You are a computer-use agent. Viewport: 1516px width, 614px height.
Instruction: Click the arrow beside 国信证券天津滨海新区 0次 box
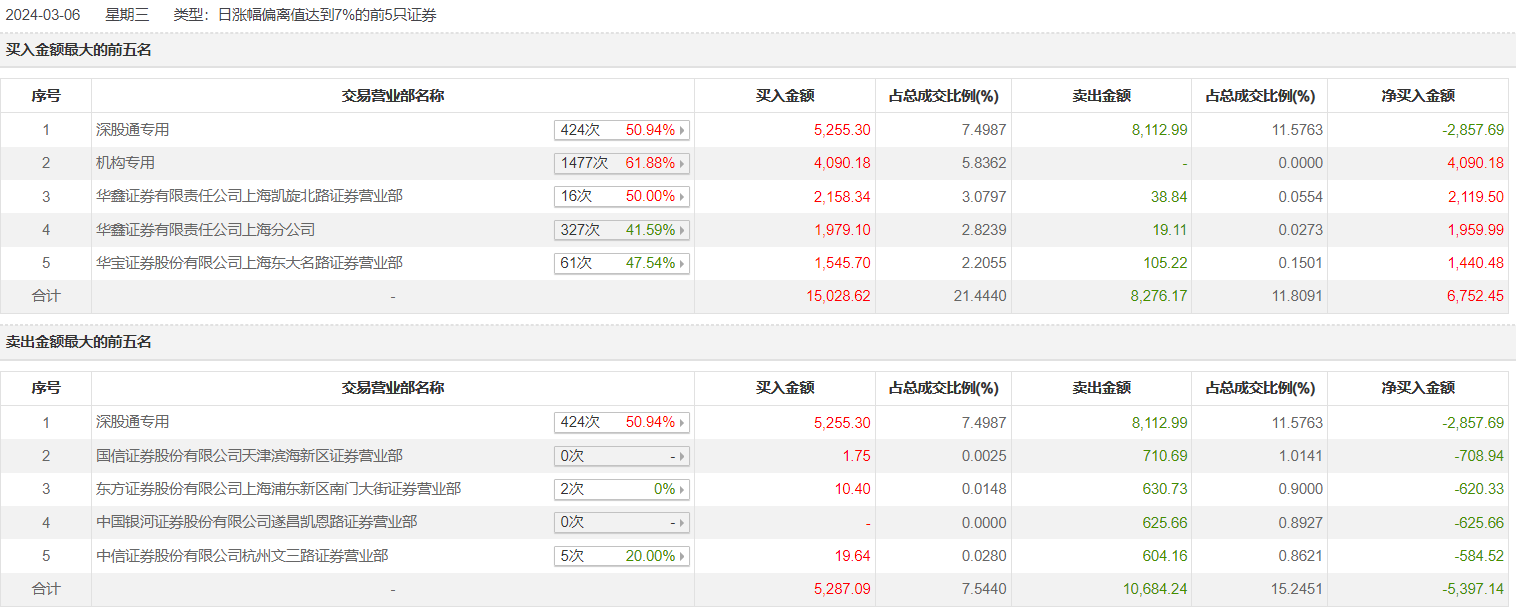coord(683,457)
